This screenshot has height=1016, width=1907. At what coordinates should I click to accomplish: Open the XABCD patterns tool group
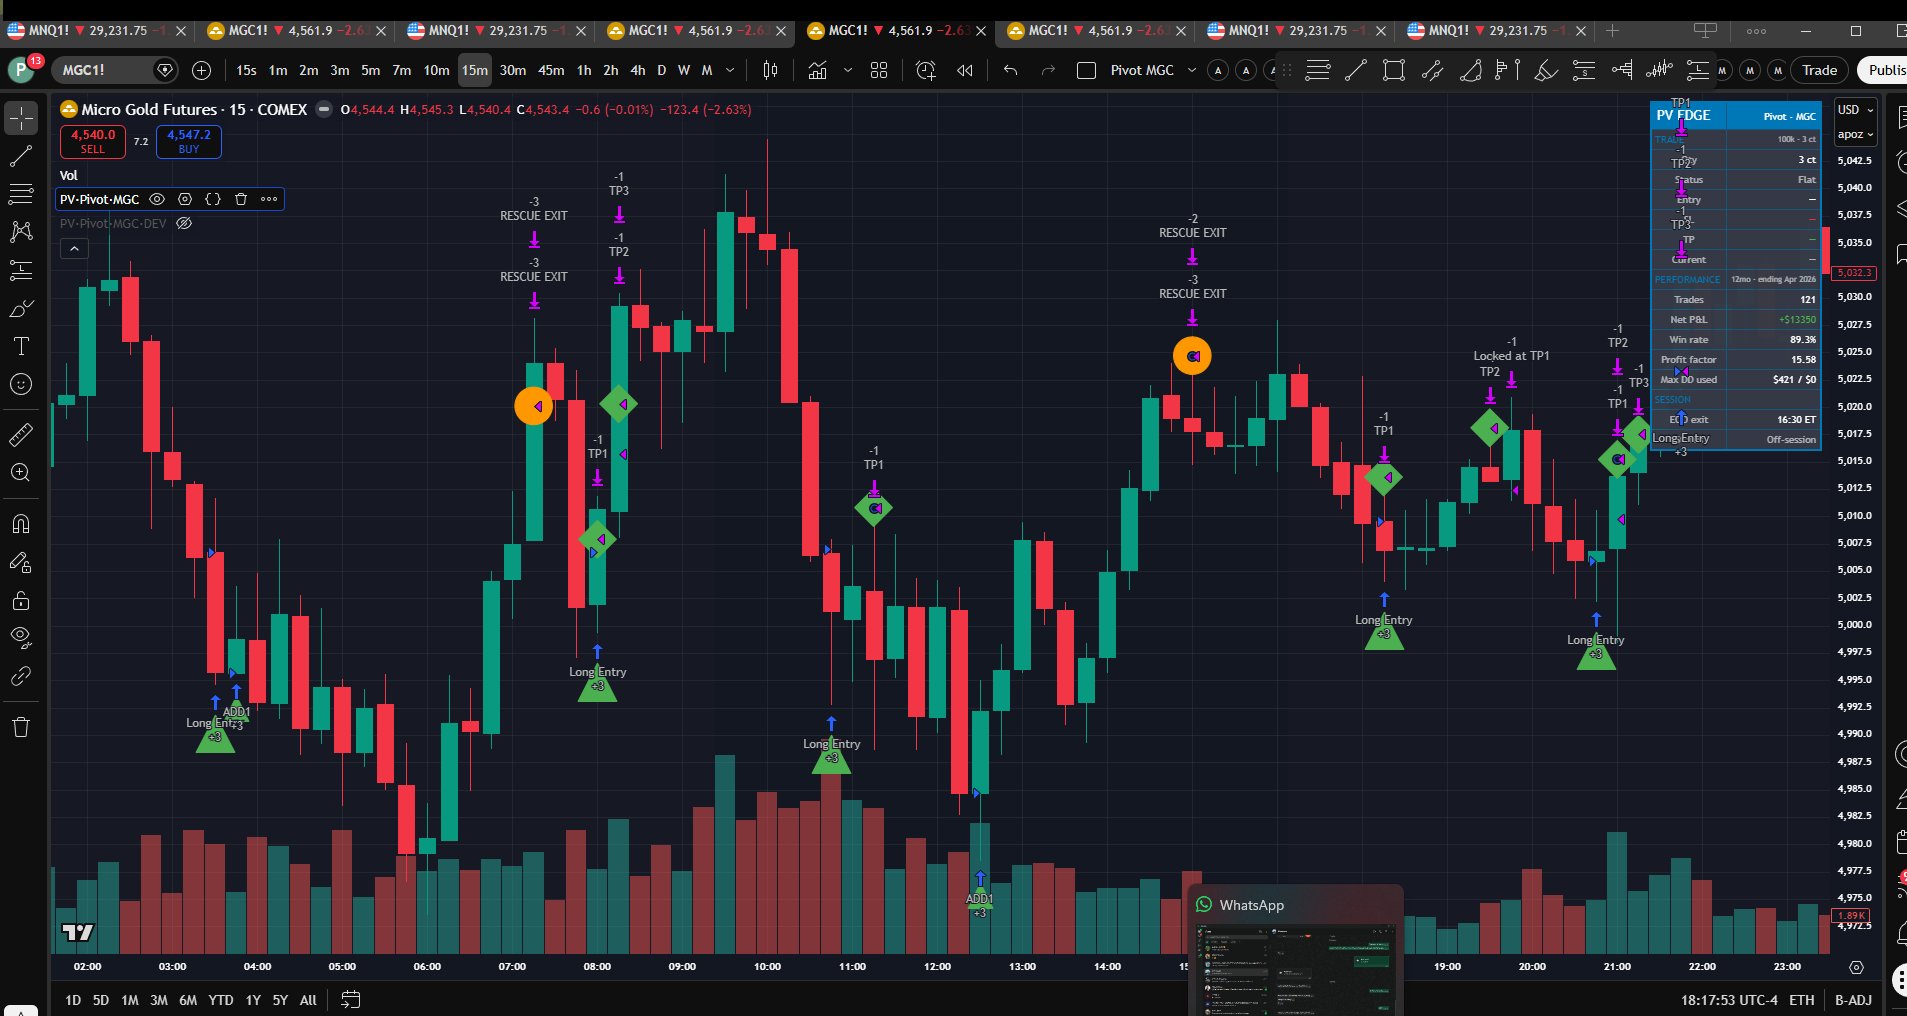[21, 232]
